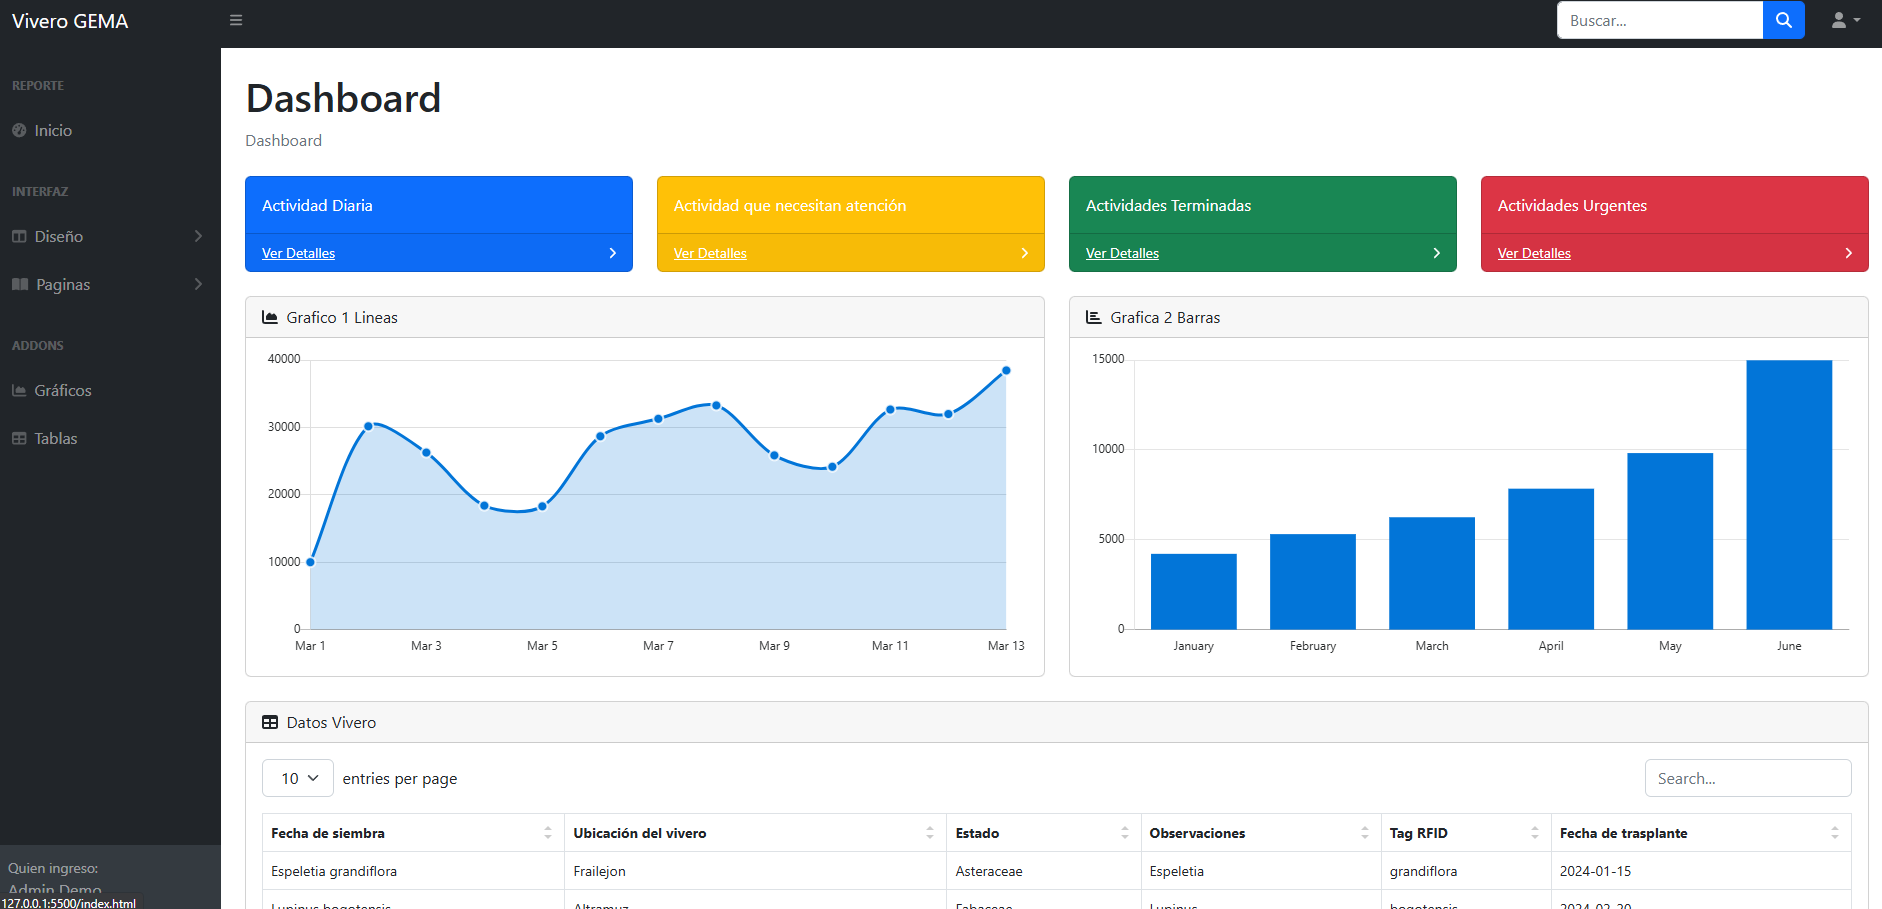This screenshot has width=1882, height=909.
Task: Click the arrow on the yellow attention card
Action: [x=1025, y=253]
